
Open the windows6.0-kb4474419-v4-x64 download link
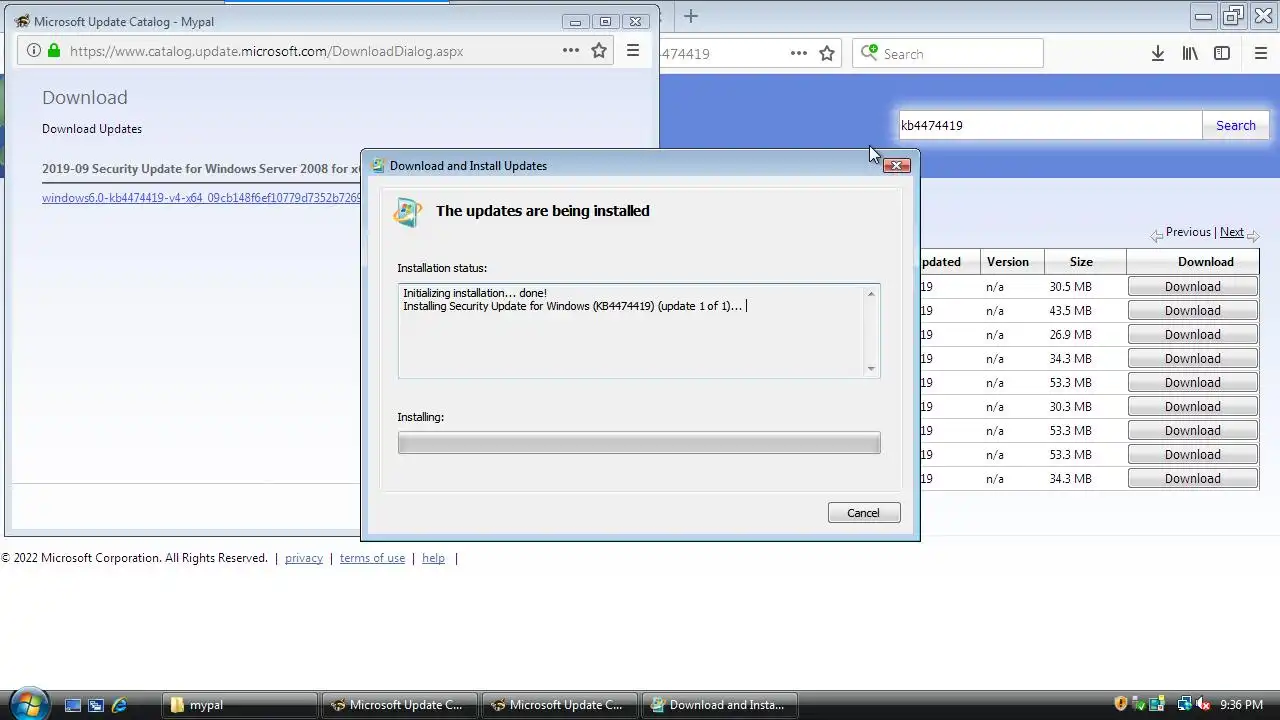click(201, 198)
